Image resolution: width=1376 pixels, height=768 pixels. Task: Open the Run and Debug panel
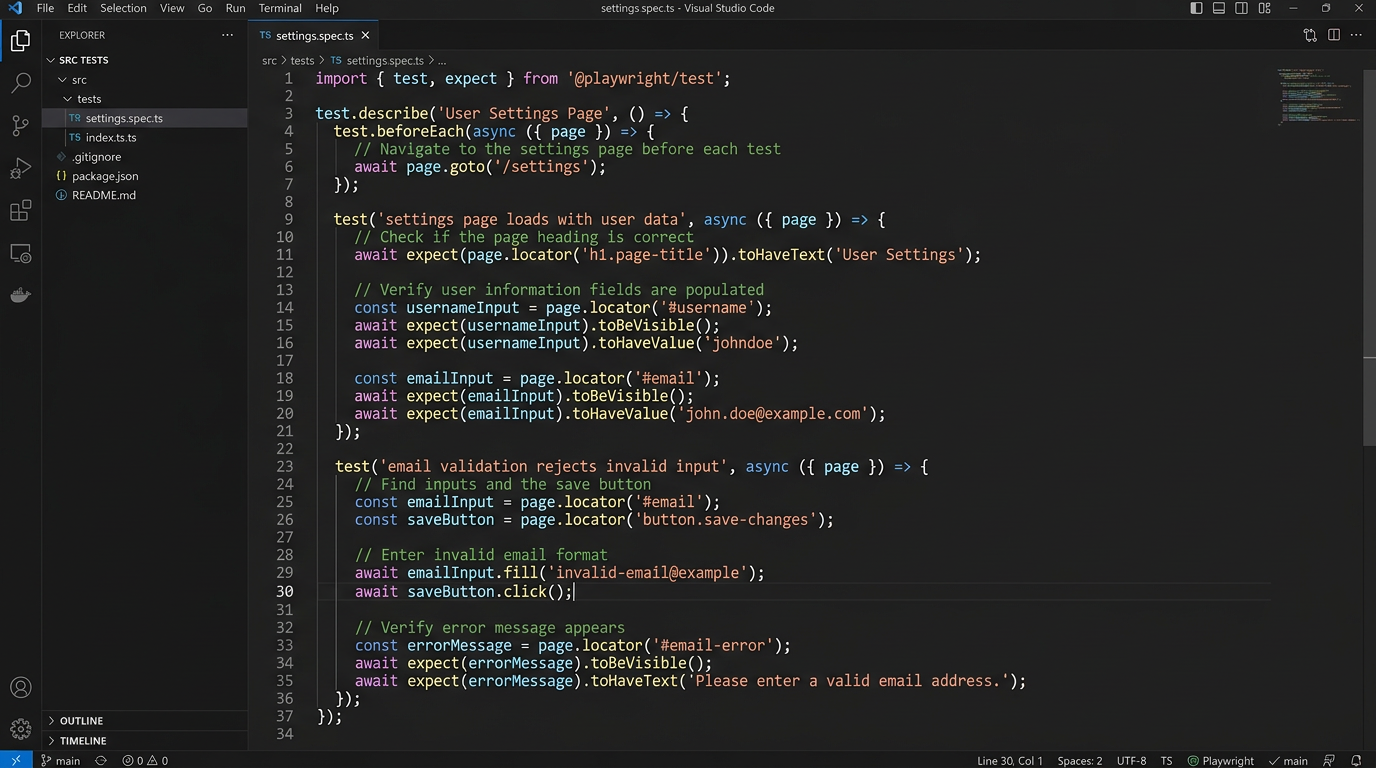(x=21, y=168)
